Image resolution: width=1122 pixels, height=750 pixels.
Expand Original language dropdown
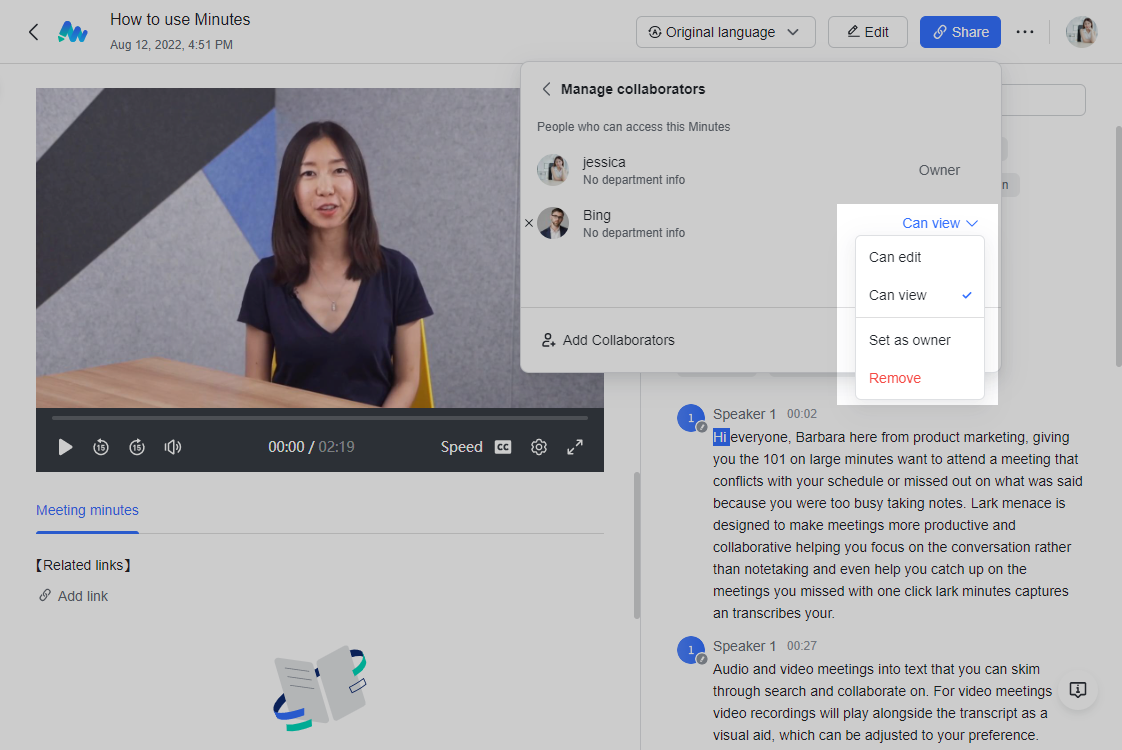point(725,32)
